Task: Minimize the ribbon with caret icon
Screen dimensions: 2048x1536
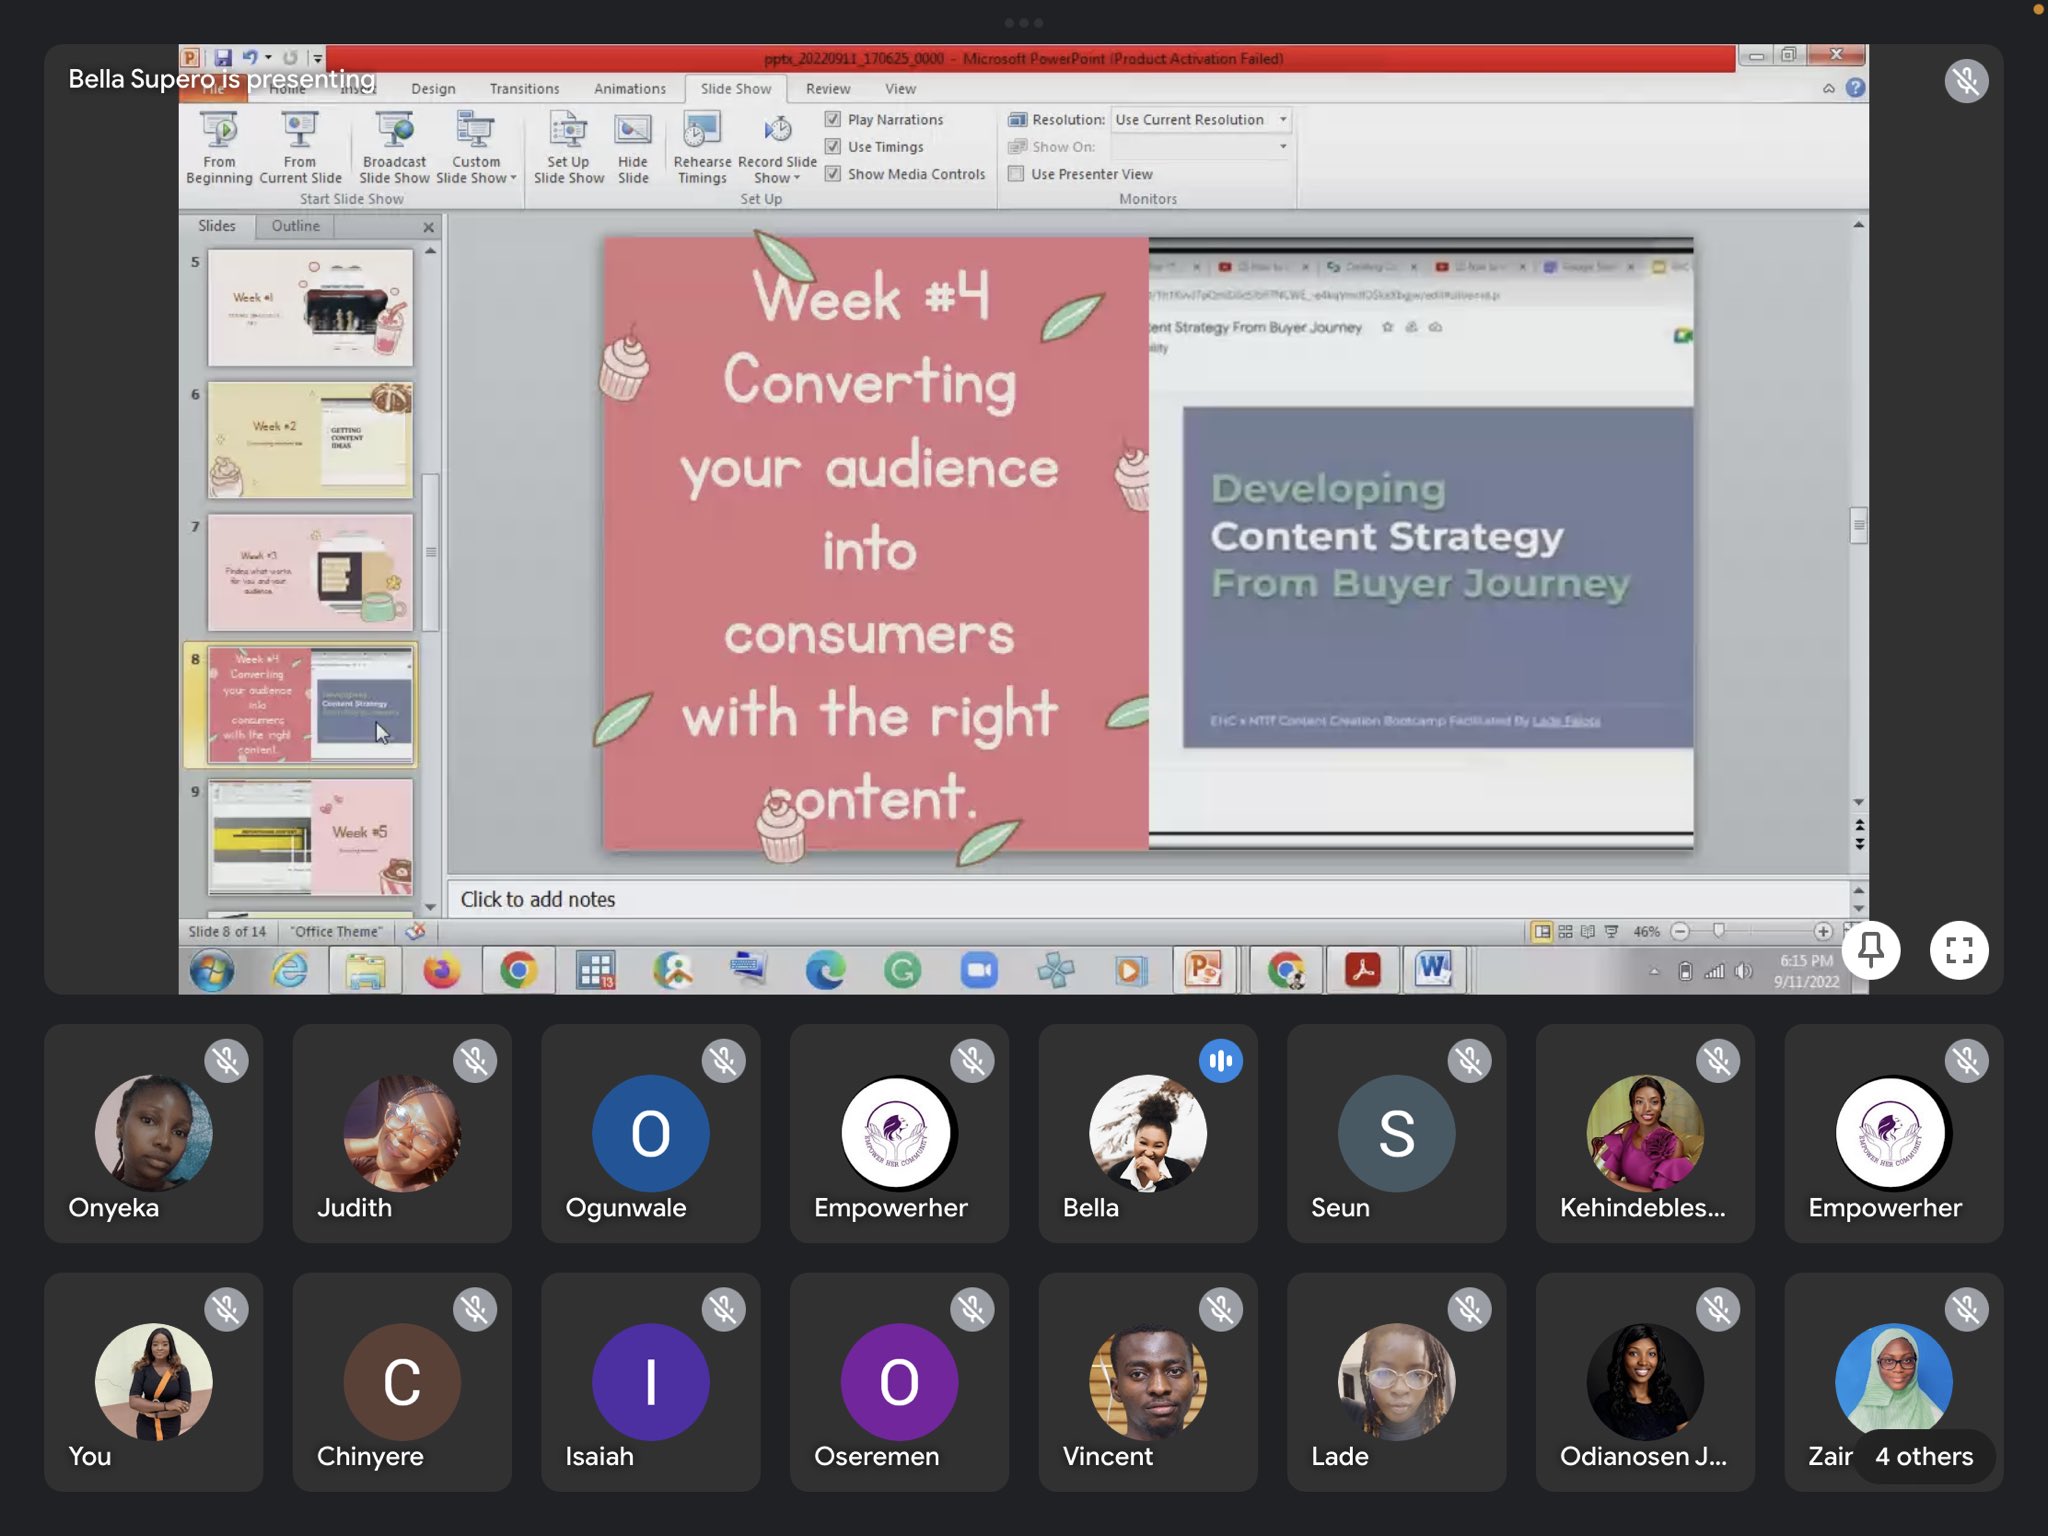Action: [x=1829, y=88]
